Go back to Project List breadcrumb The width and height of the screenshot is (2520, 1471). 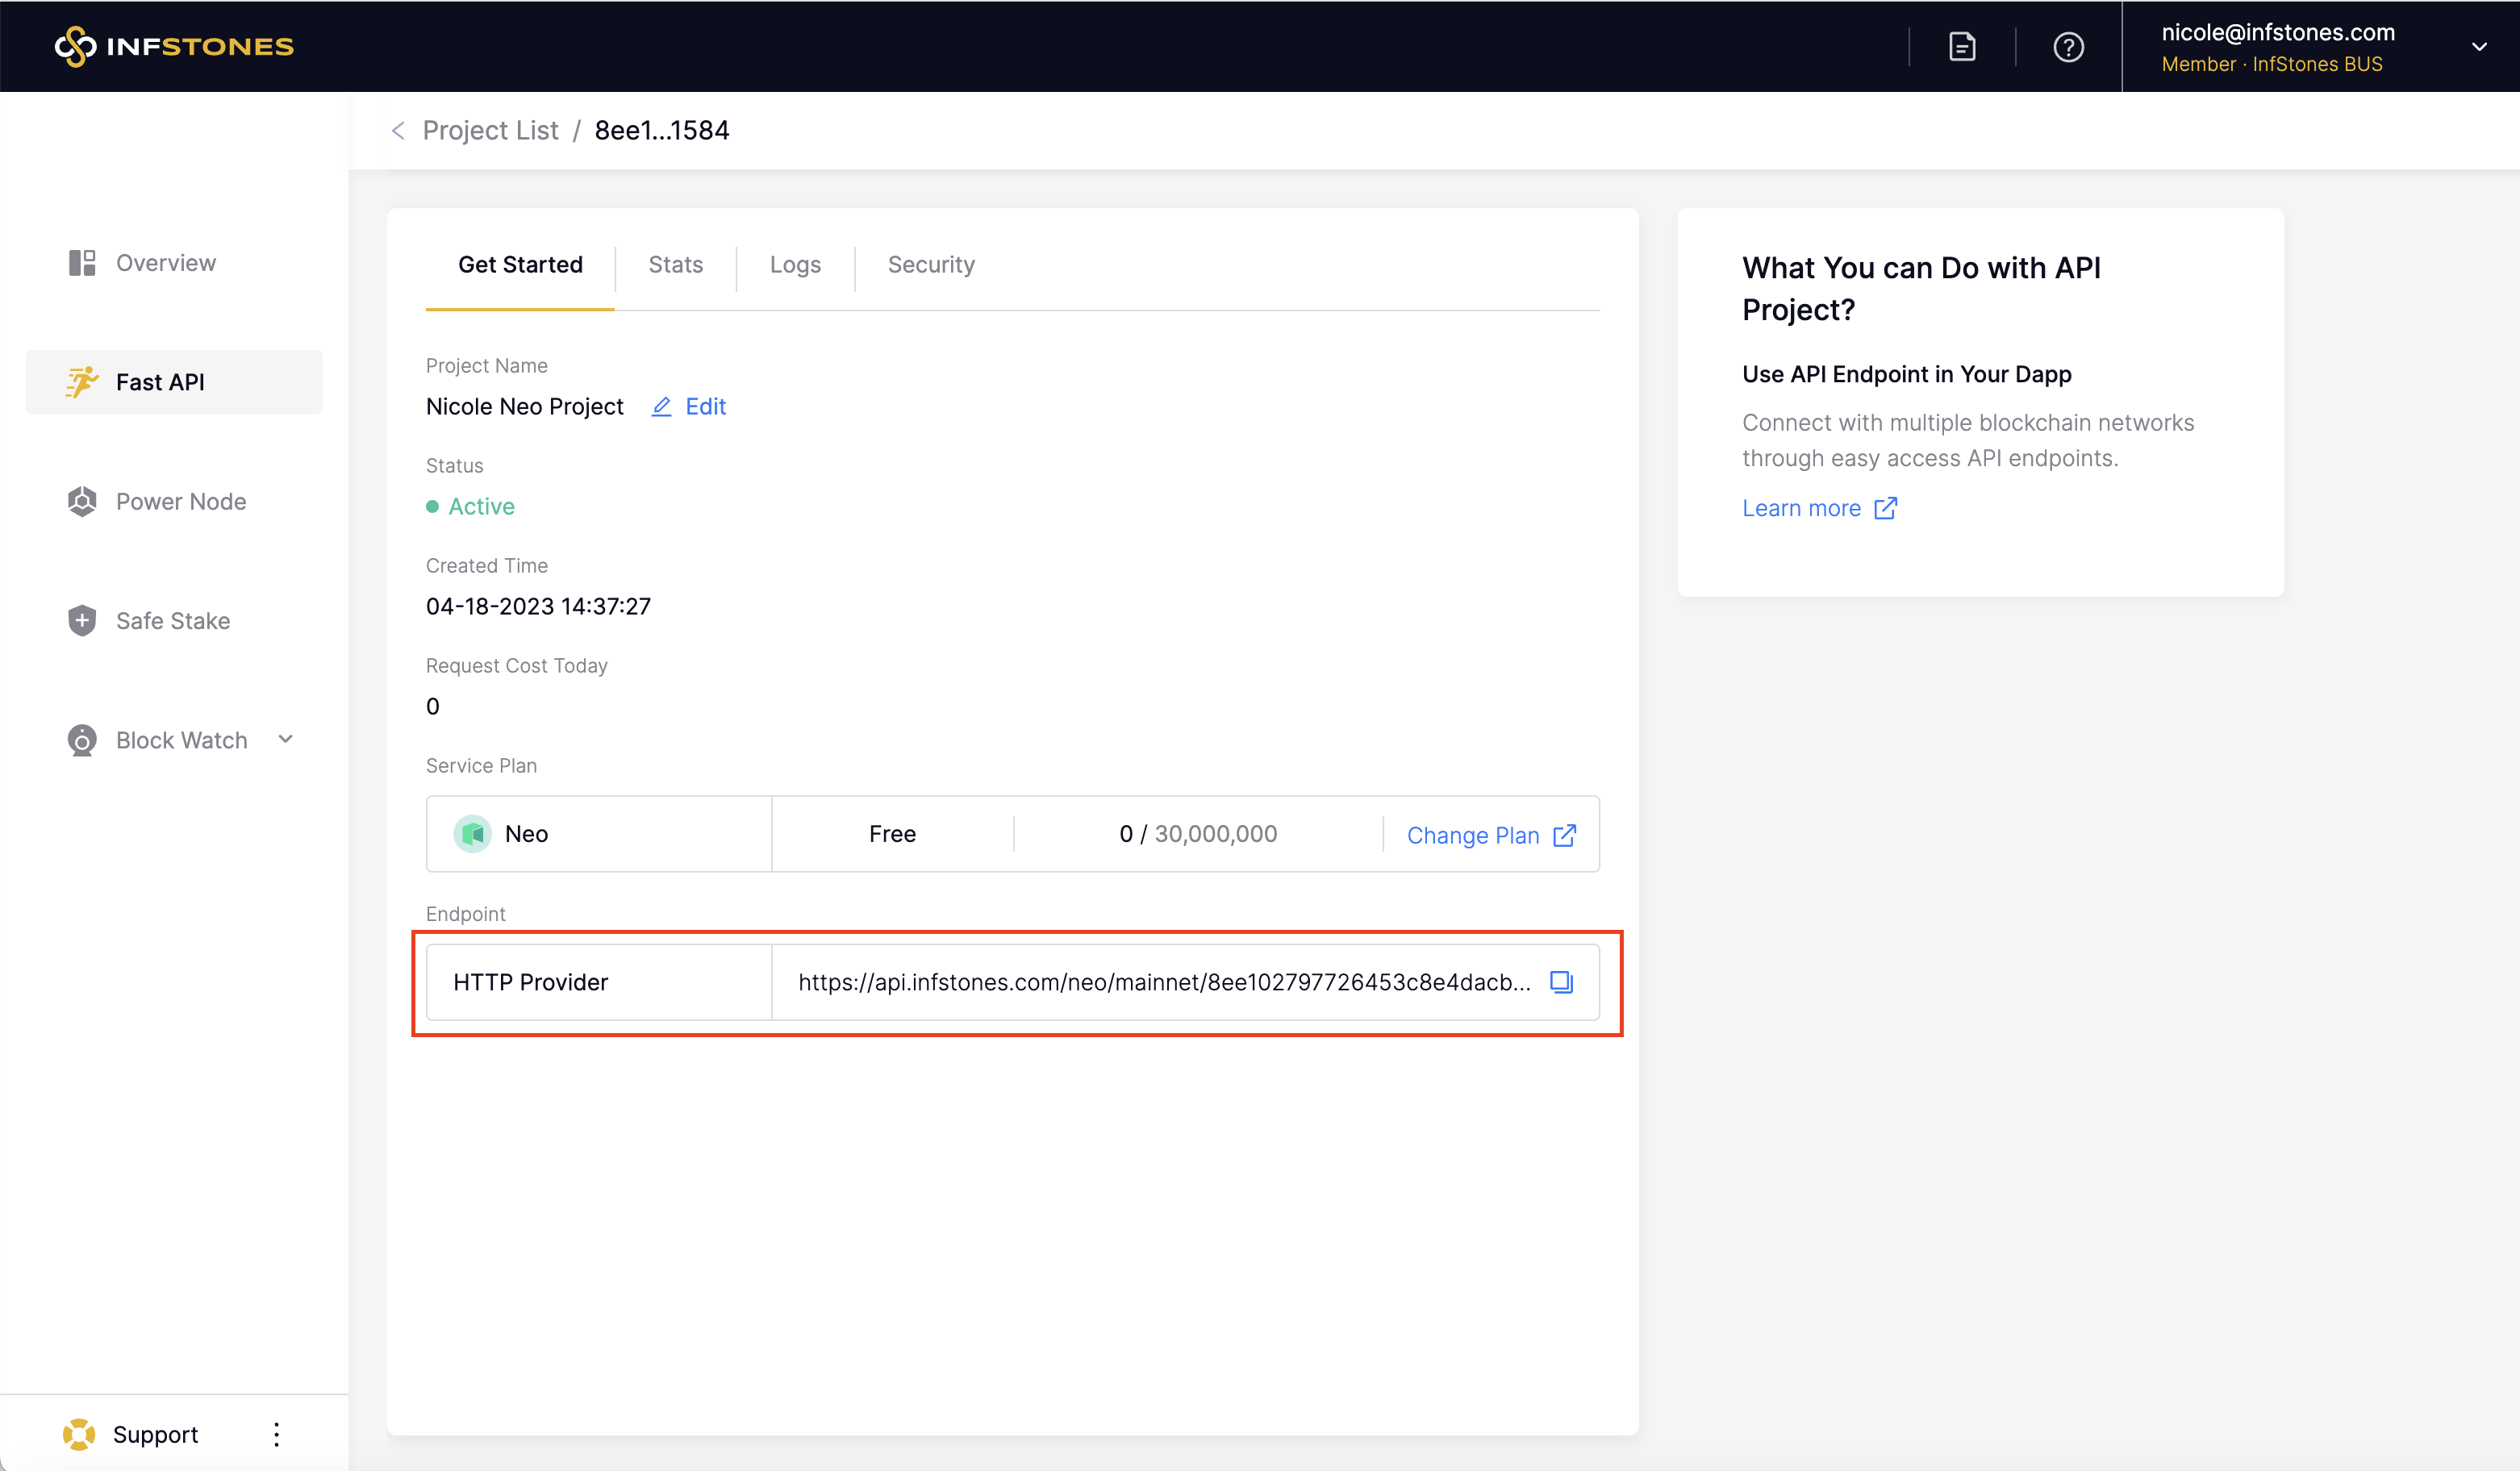point(490,131)
